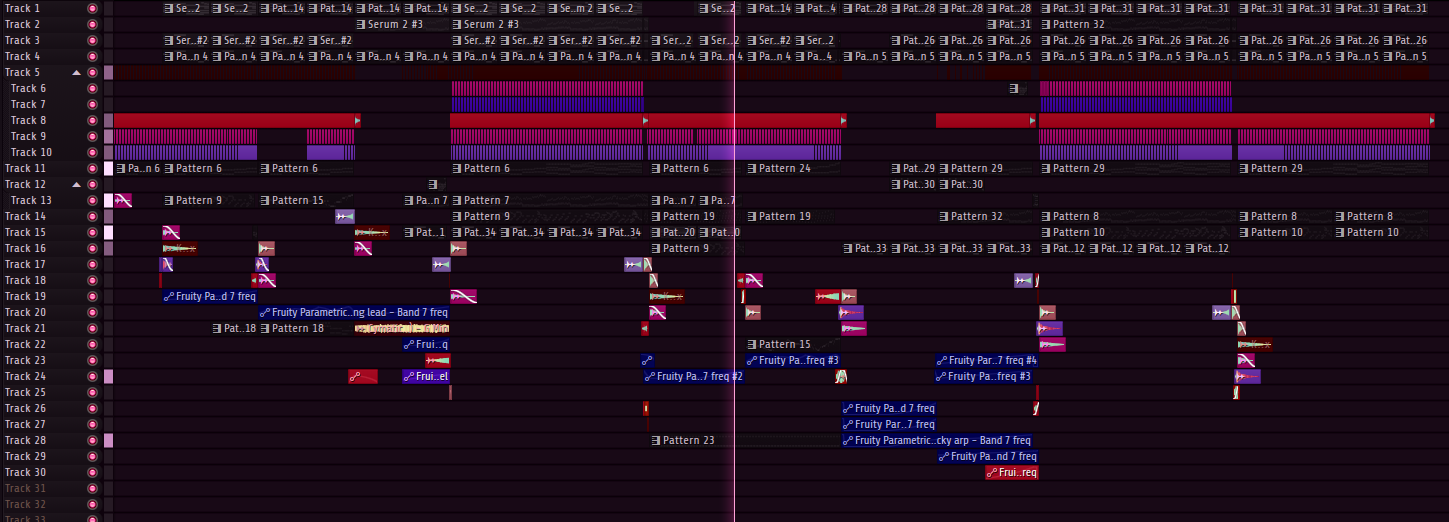Collapse the Track 12 group arrow
This screenshot has width=1449, height=522.
[76, 185]
